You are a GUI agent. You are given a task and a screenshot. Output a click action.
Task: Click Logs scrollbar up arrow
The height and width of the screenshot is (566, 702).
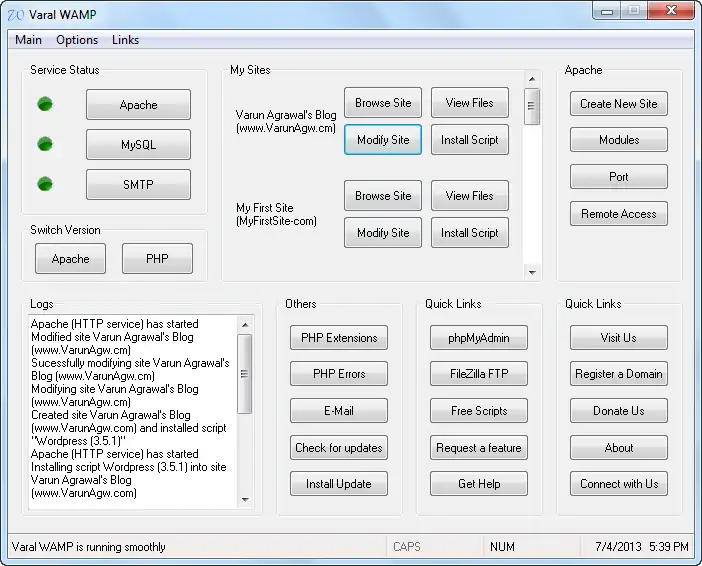(x=245, y=325)
